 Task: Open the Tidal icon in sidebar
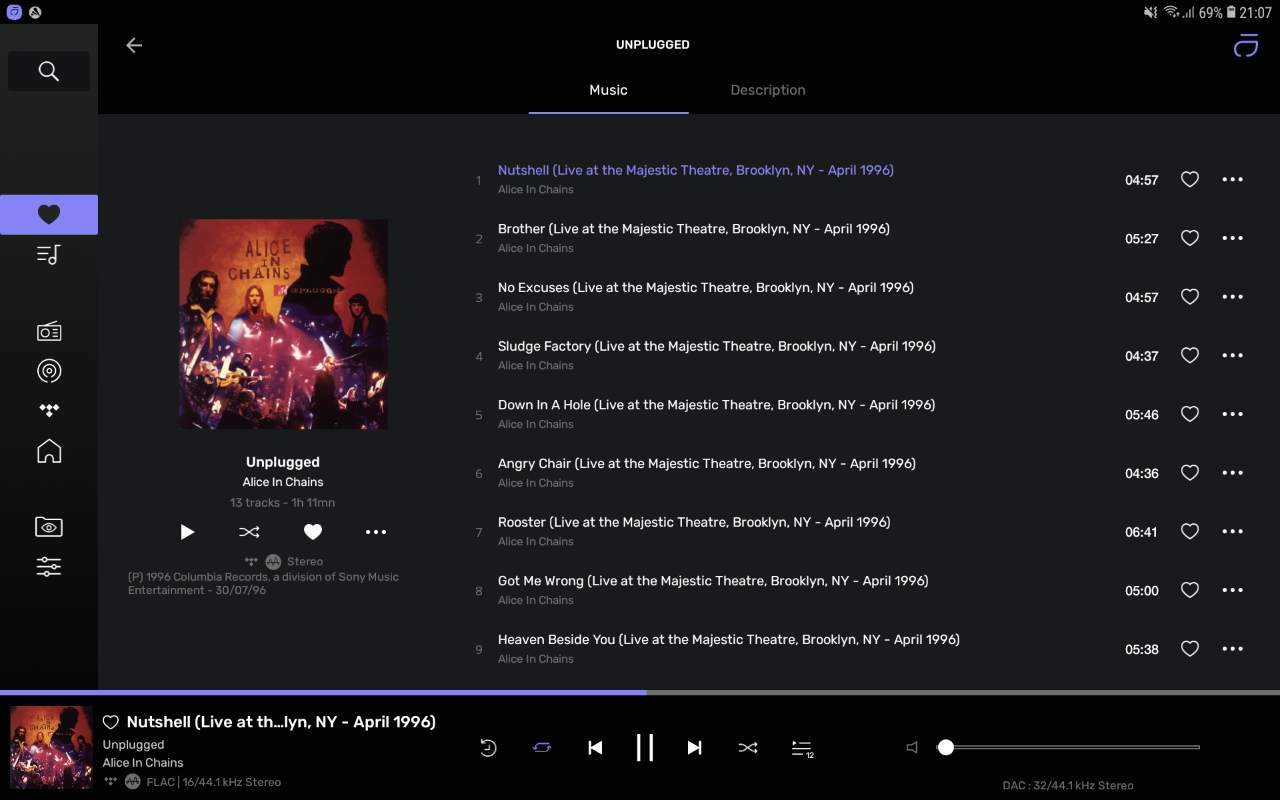[48, 410]
